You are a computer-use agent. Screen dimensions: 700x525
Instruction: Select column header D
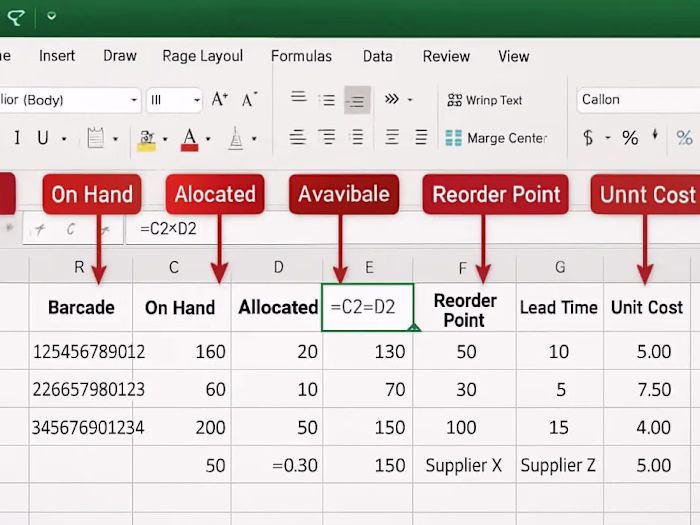[x=278, y=267]
